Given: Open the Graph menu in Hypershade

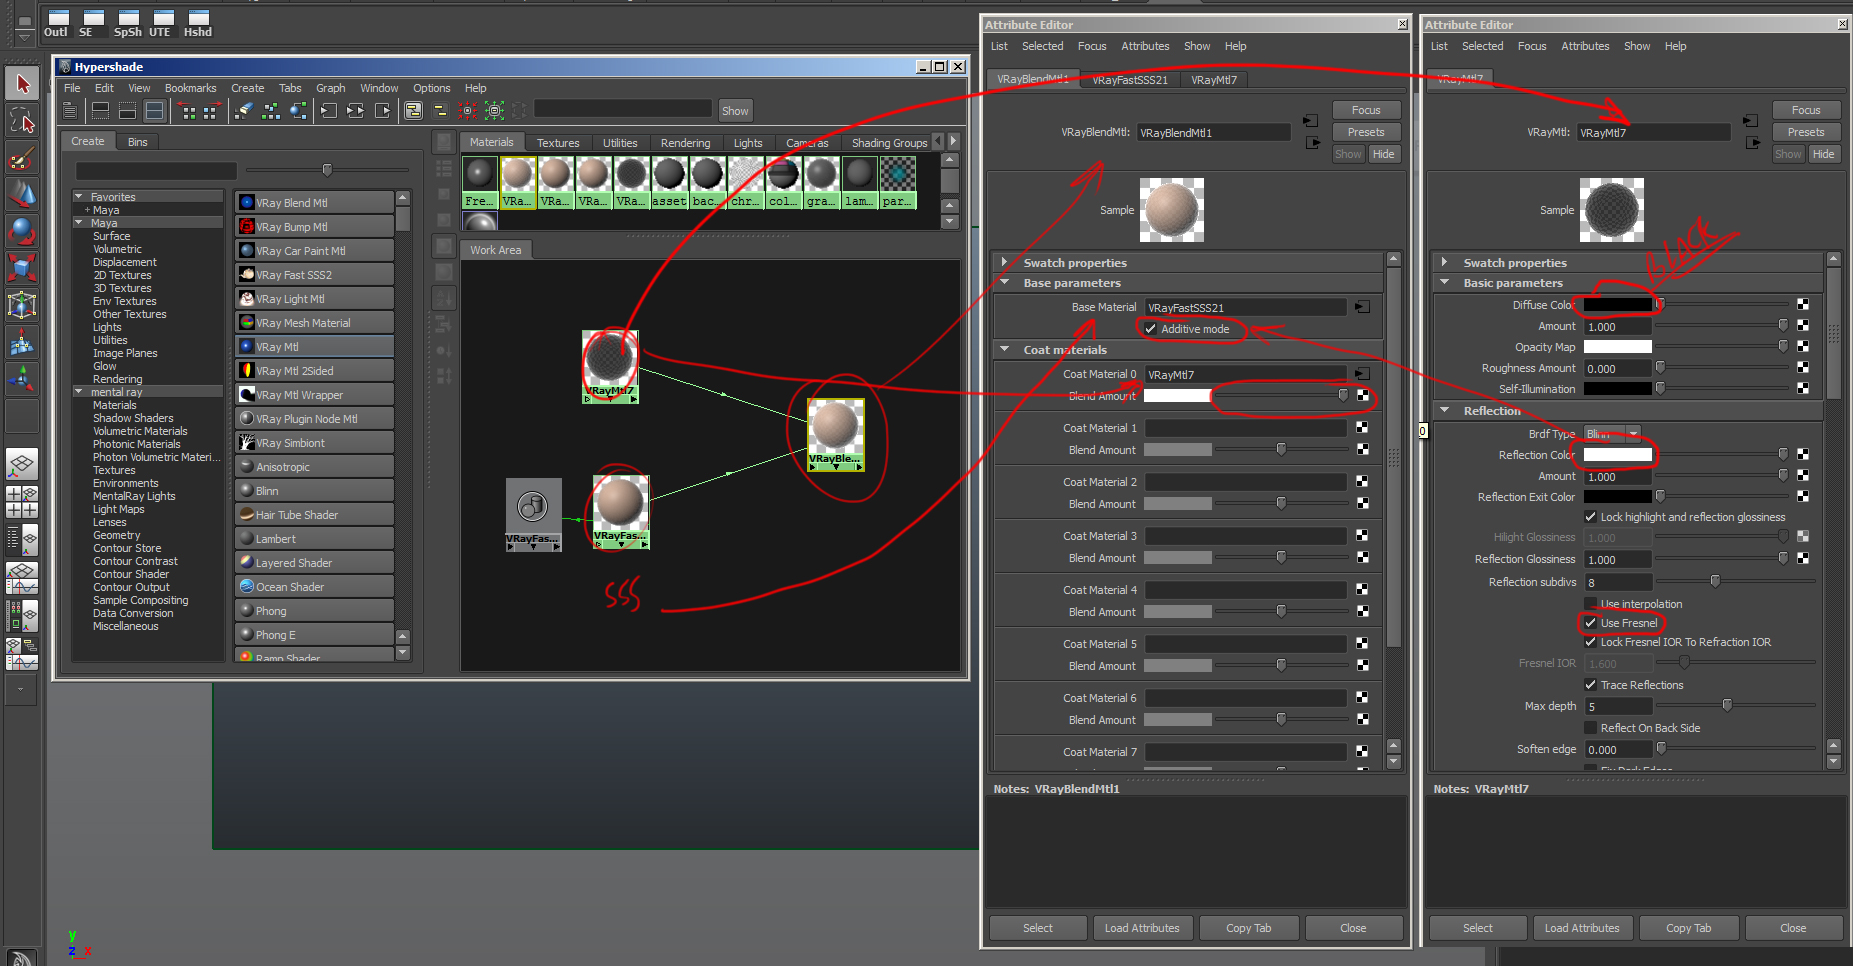Looking at the screenshot, I should (331, 88).
